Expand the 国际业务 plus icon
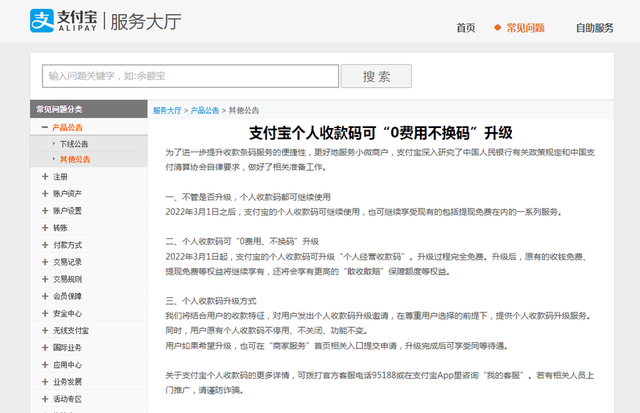This screenshot has height=413, width=640. (45, 348)
